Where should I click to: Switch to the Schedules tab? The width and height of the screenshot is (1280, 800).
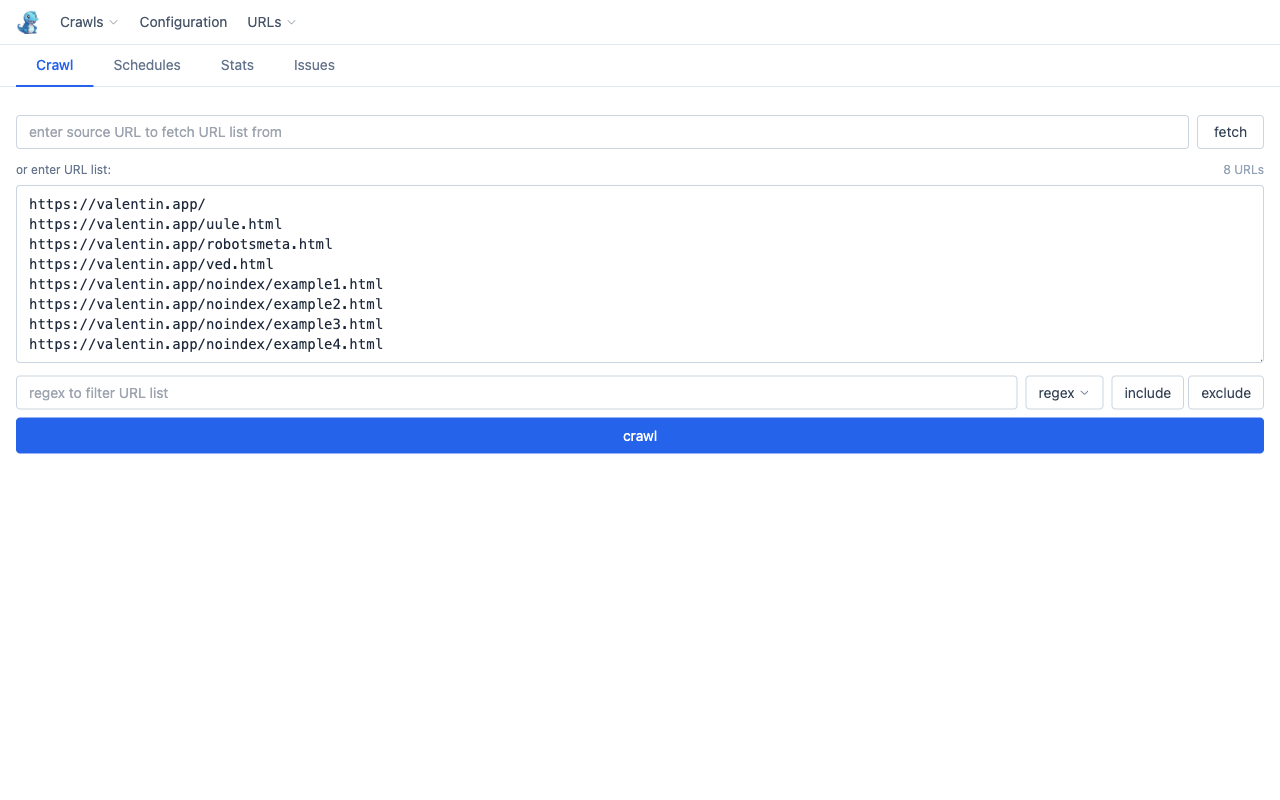click(147, 65)
